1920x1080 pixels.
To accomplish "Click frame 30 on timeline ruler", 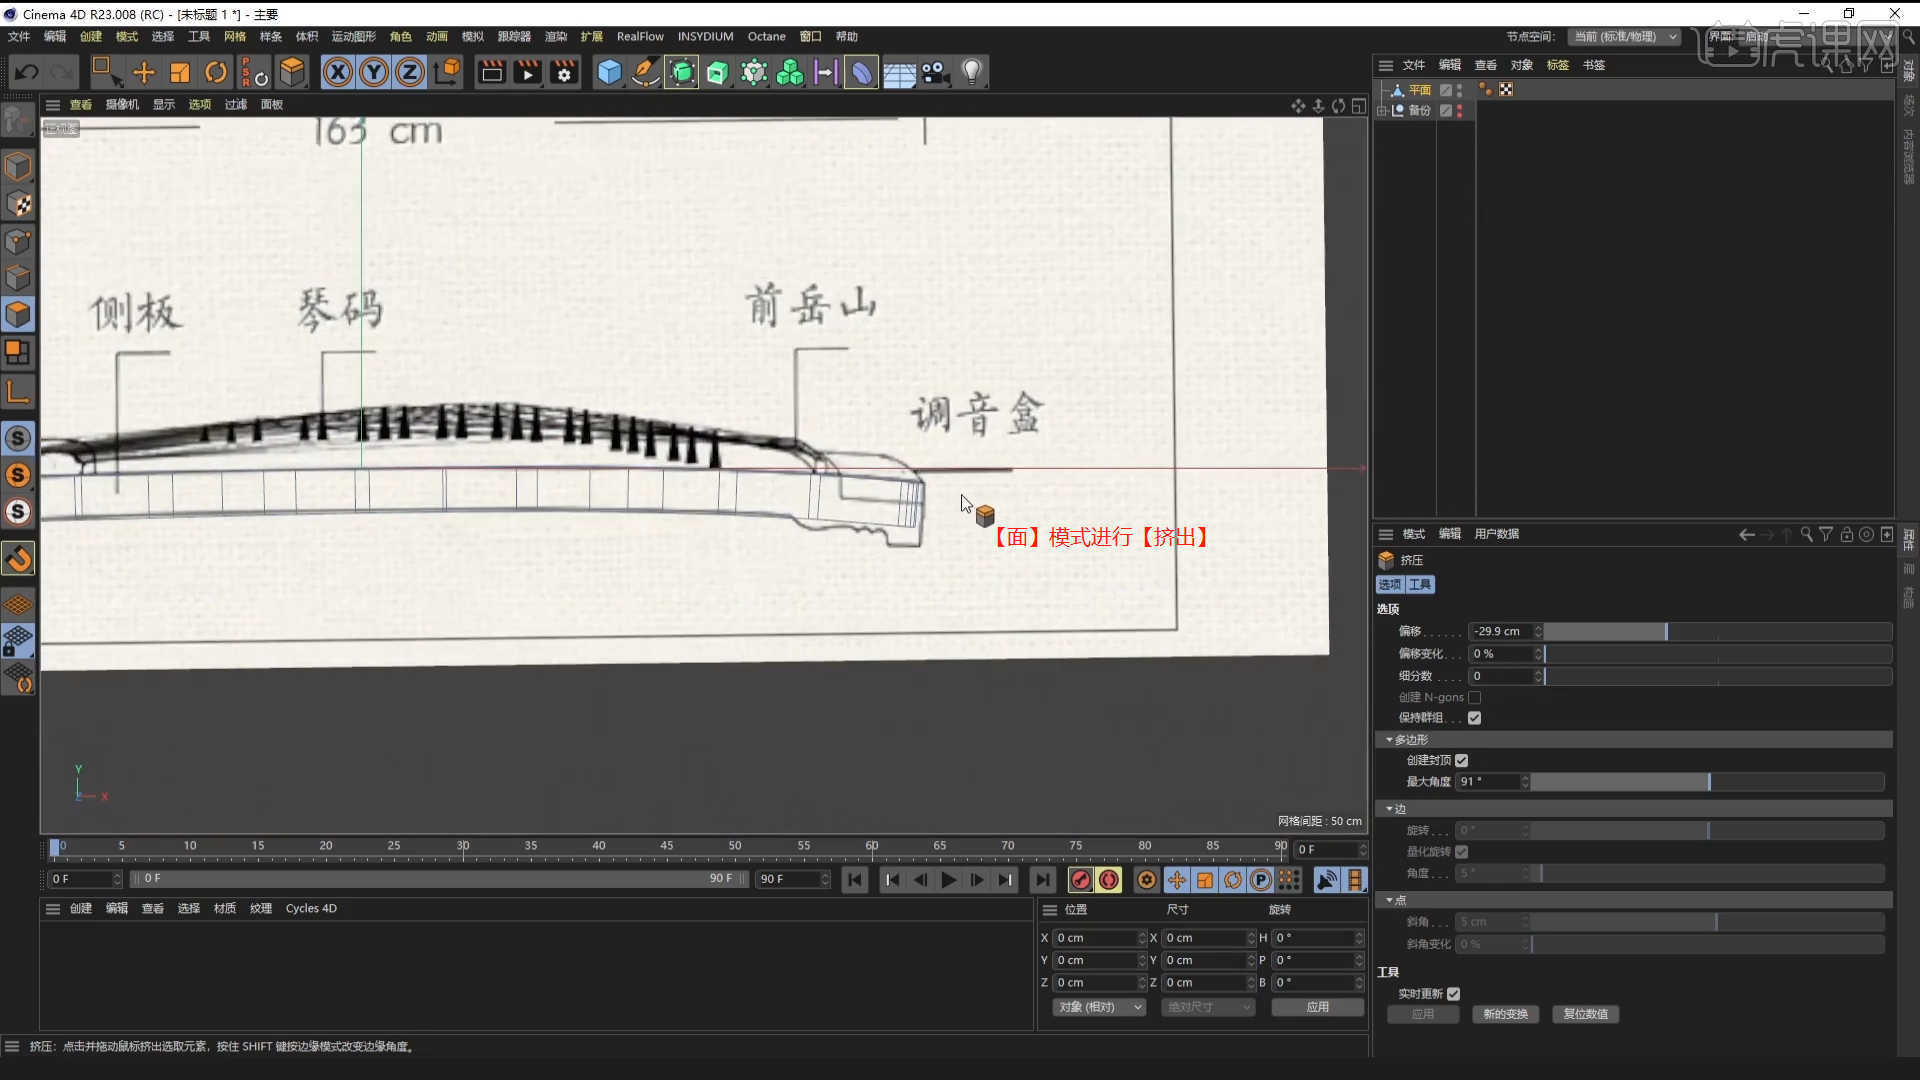I will tap(463, 846).
